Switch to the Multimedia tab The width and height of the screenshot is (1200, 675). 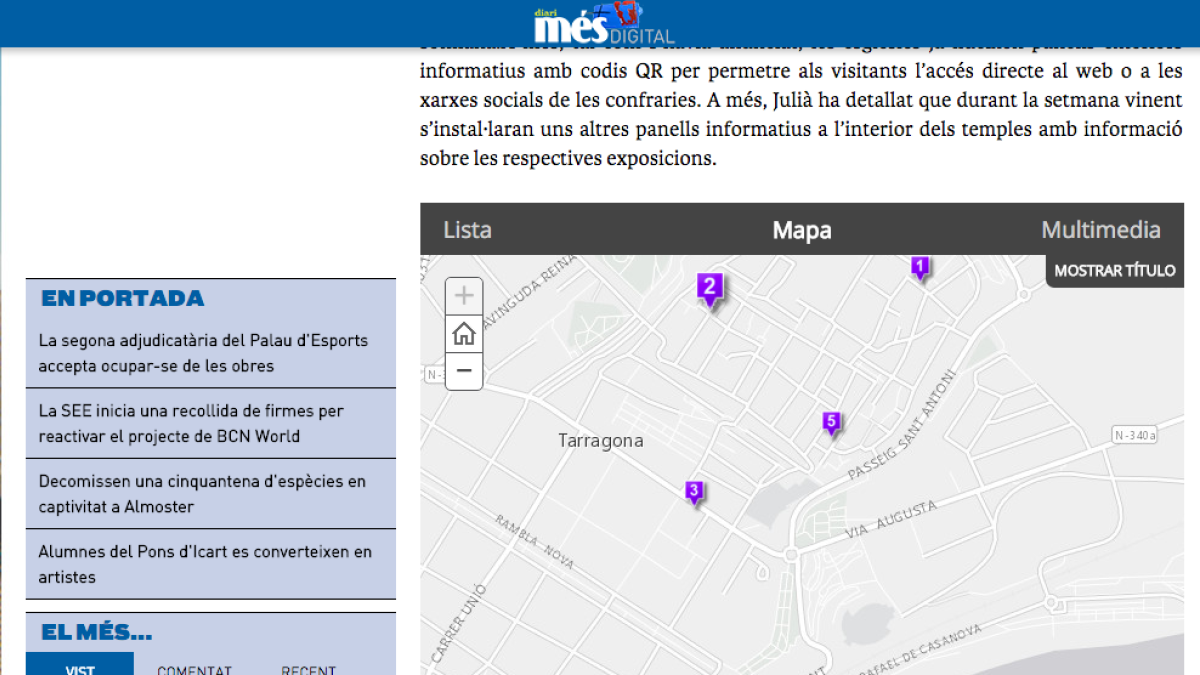[x=1100, y=230]
